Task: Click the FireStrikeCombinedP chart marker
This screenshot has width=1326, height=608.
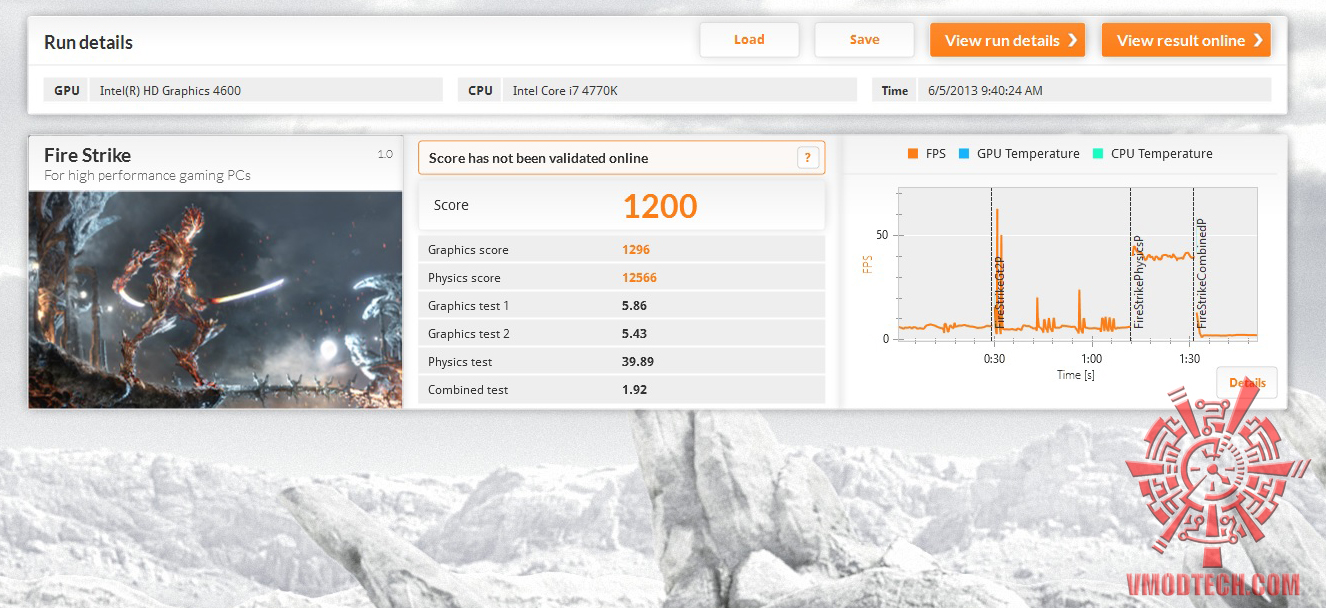Action: click(x=1201, y=273)
